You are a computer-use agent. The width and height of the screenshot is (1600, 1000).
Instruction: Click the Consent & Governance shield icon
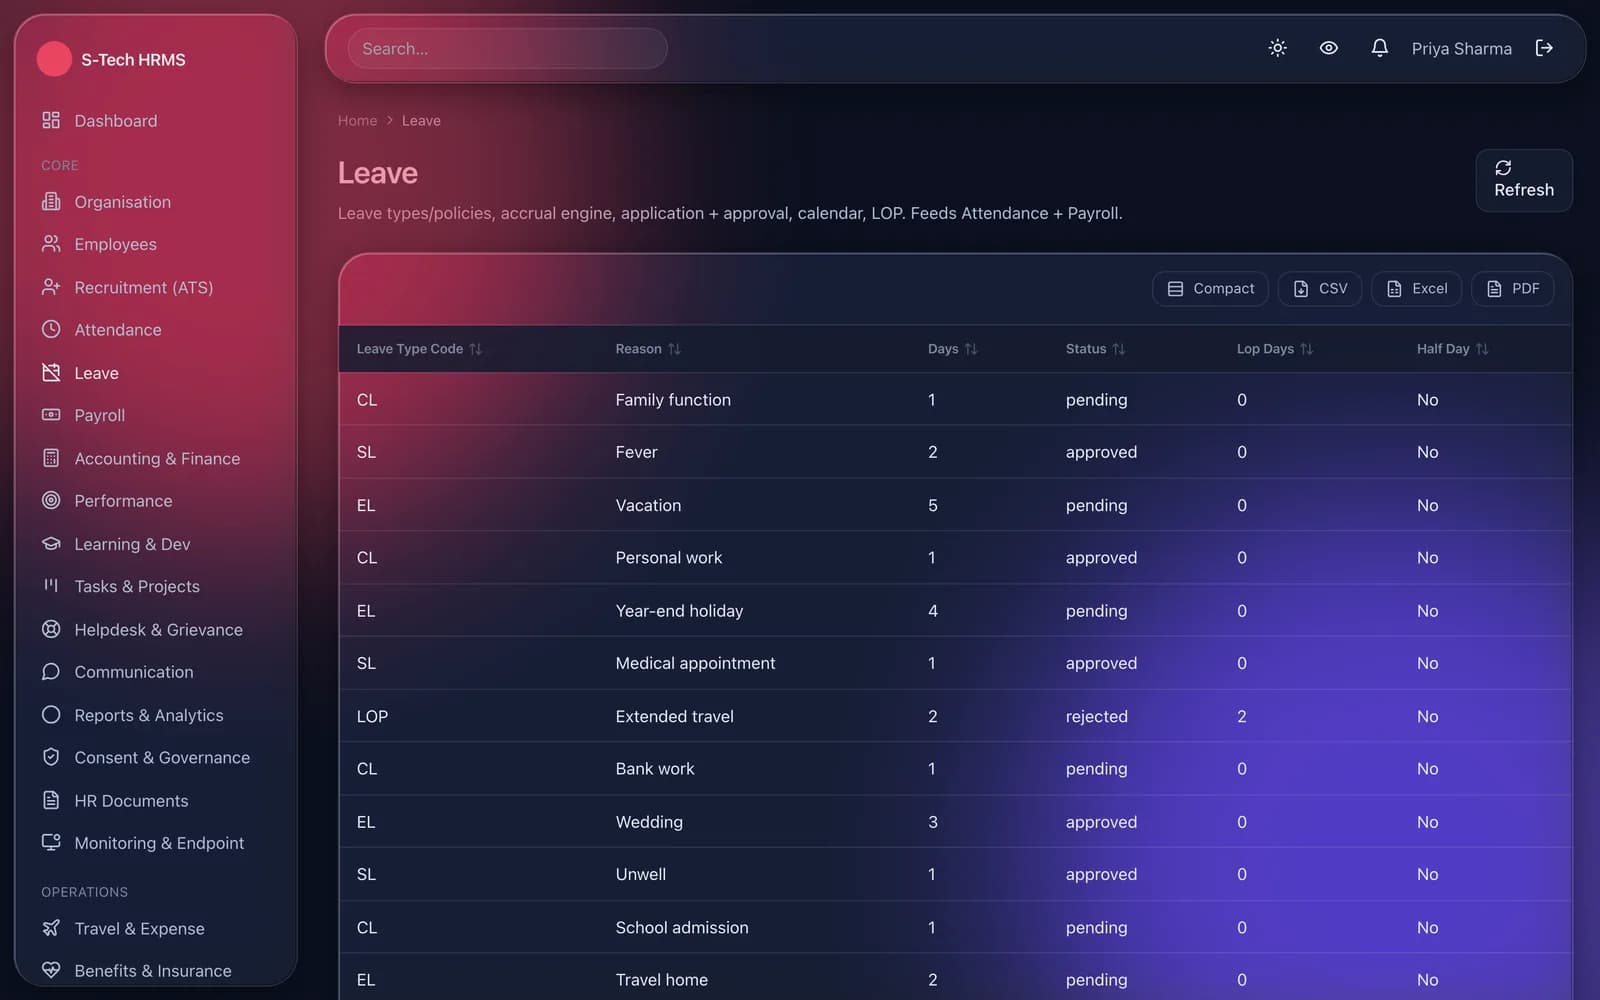pyautogui.click(x=51, y=757)
